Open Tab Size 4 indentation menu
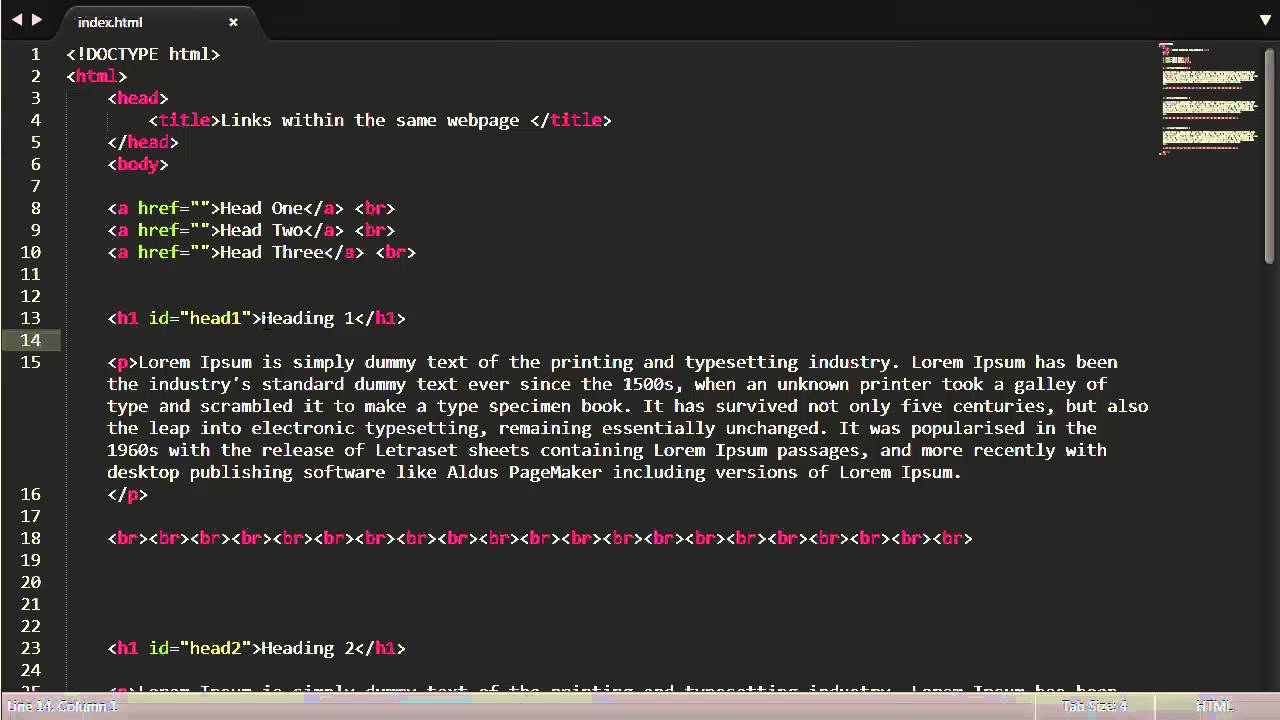Viewport: 1280px width, 720px height. pos(1095,706)
